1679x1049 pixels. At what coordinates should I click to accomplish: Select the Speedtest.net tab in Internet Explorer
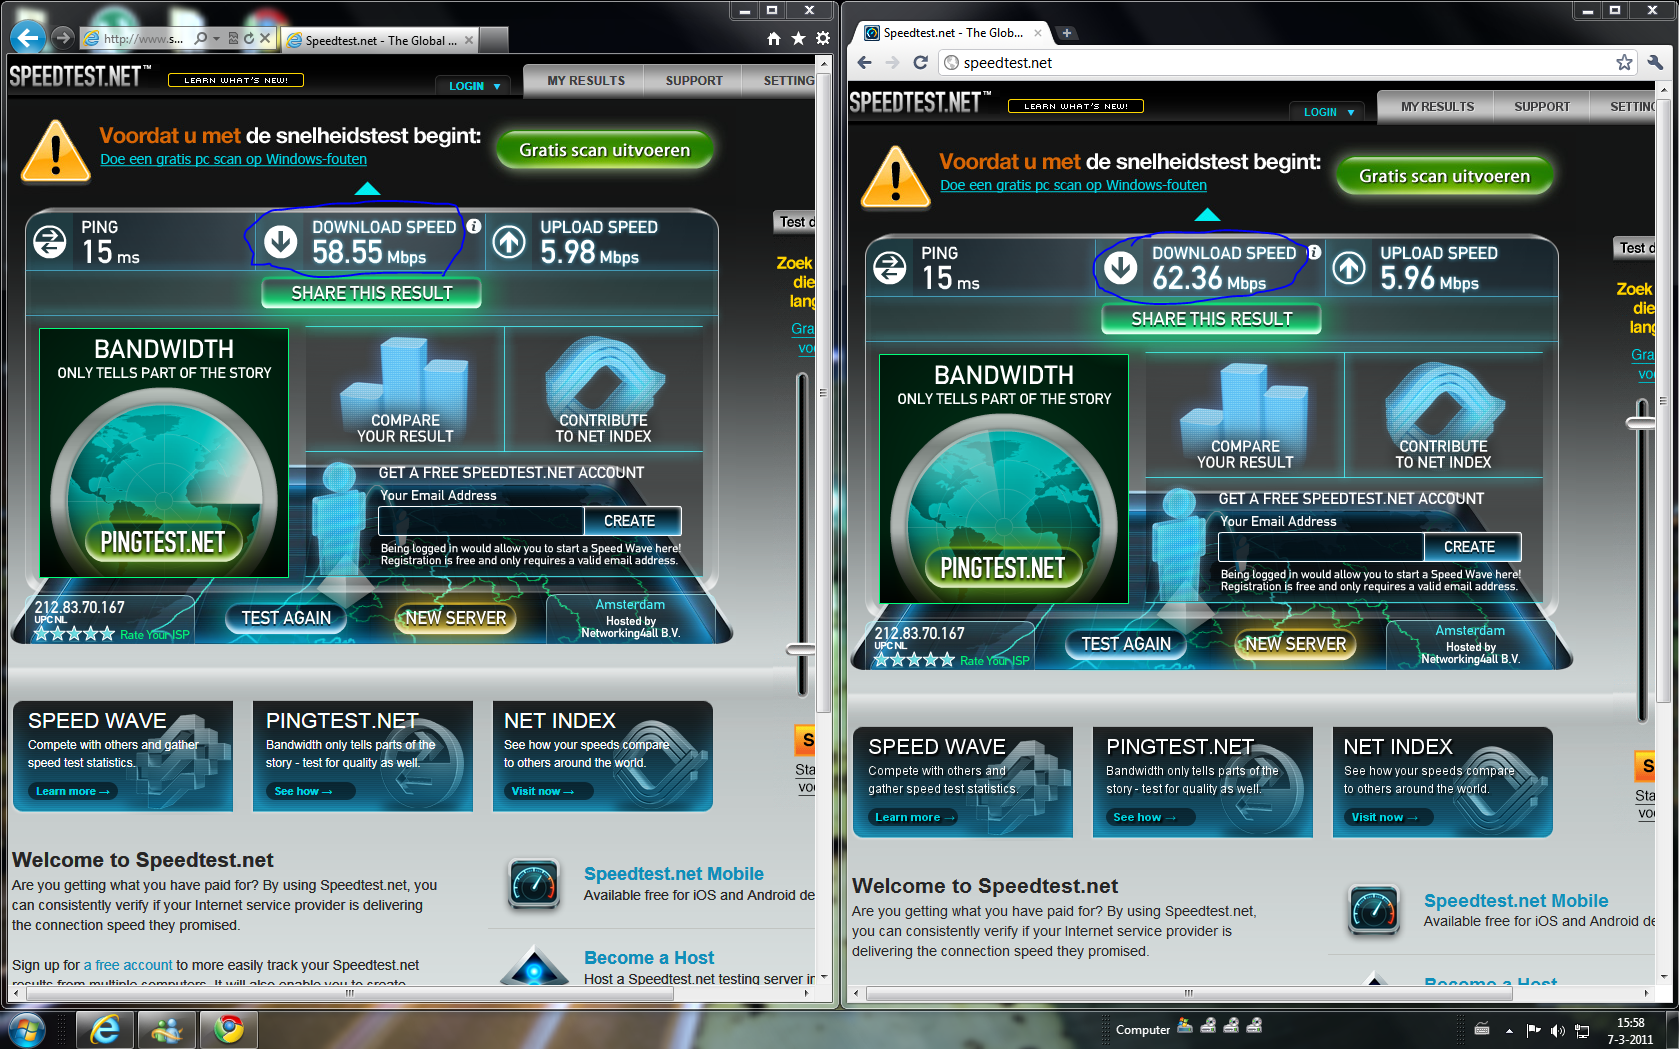(x=380, y=40)
